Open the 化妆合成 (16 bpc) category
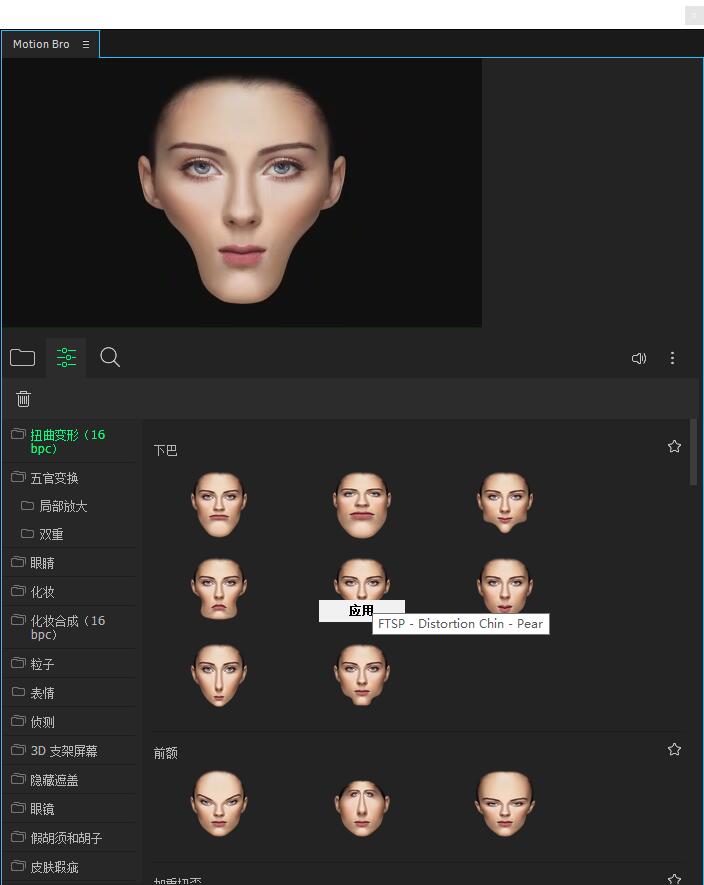 [68, 628]
